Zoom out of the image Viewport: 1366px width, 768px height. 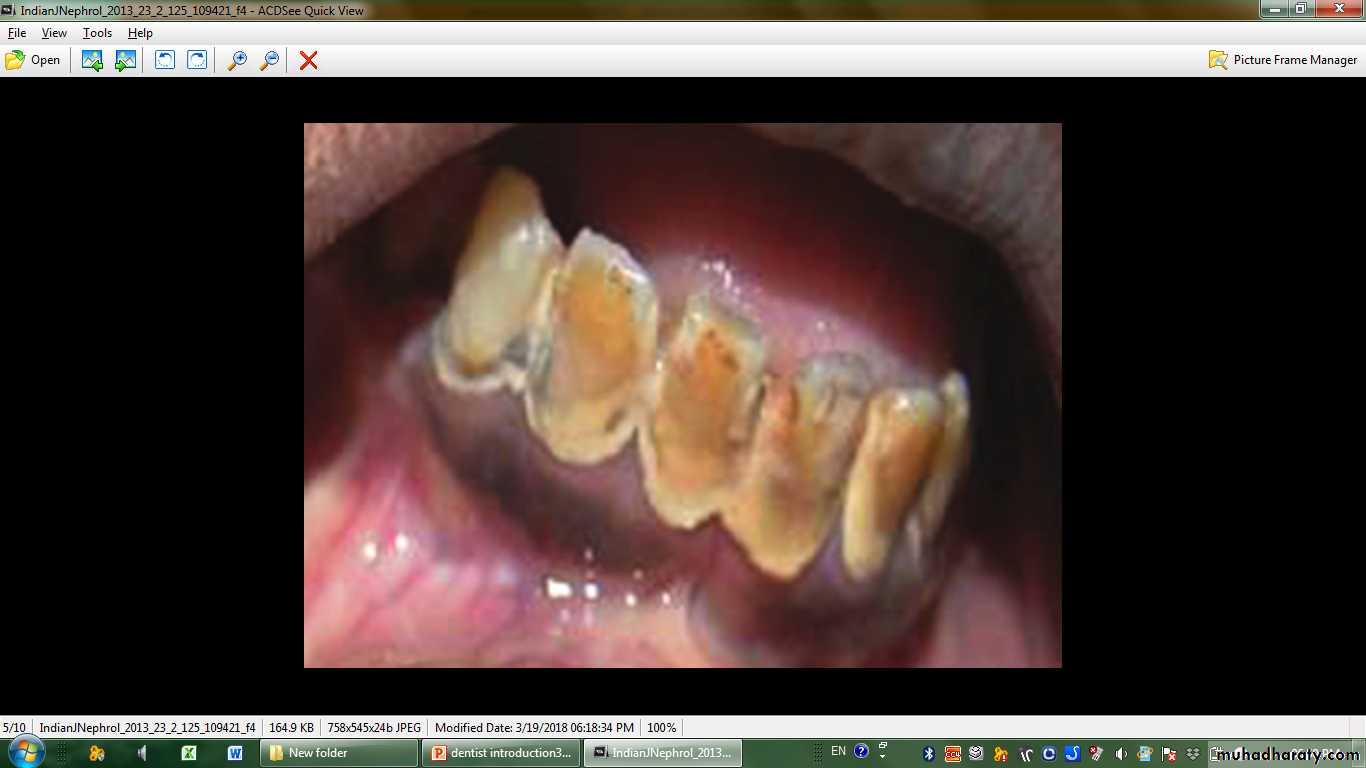coord(269,60)
